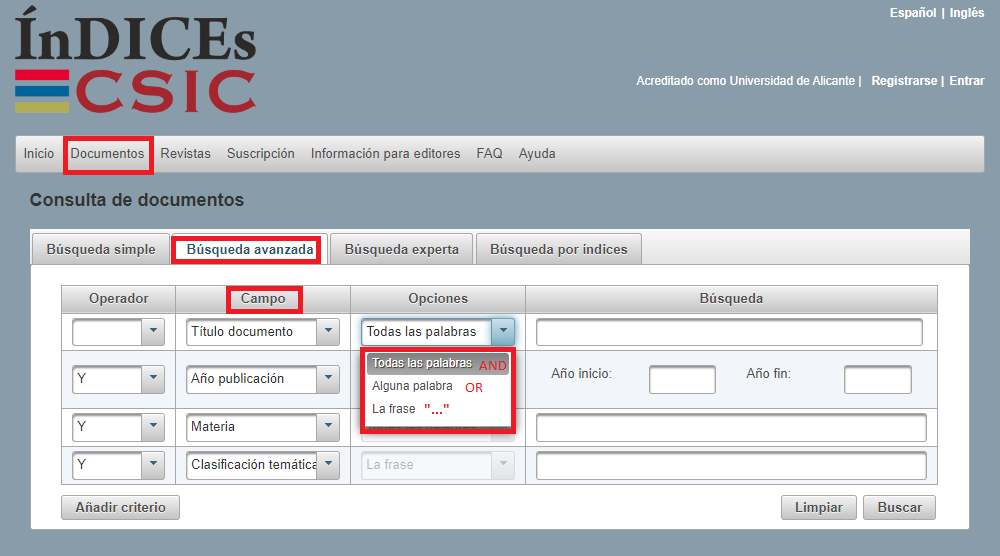This screenshot has height=556, width=1000.
Task: Click the Añadir criterio button
Action: tap(121, 508)
